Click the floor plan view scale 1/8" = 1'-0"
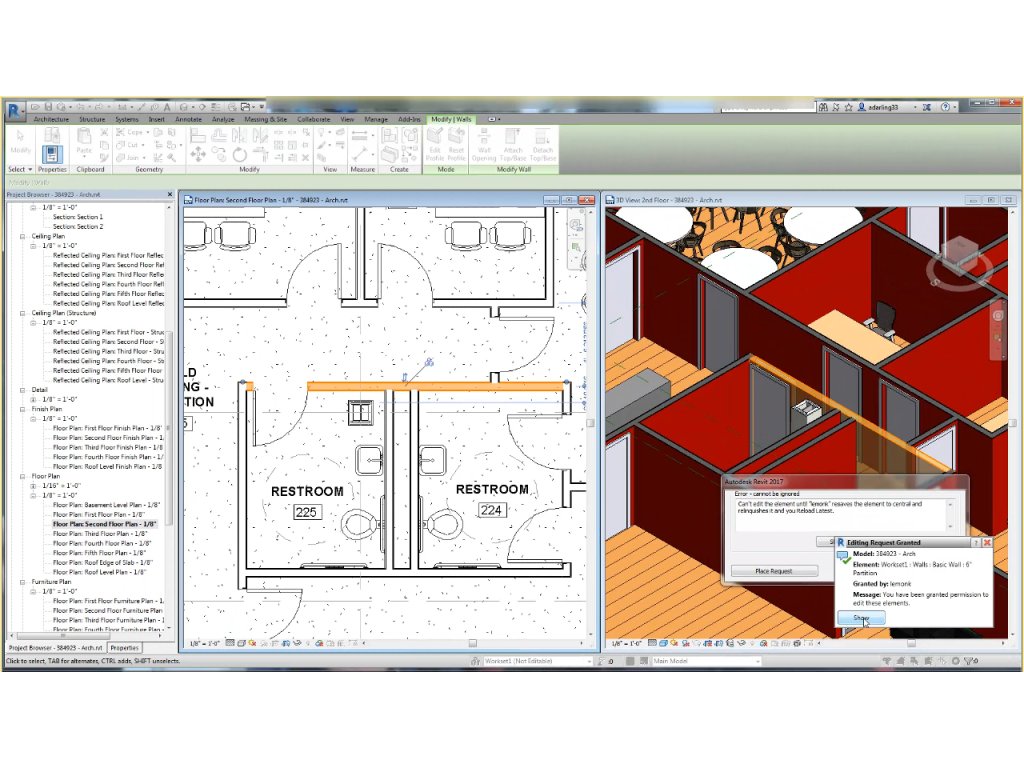 (204, 643)
